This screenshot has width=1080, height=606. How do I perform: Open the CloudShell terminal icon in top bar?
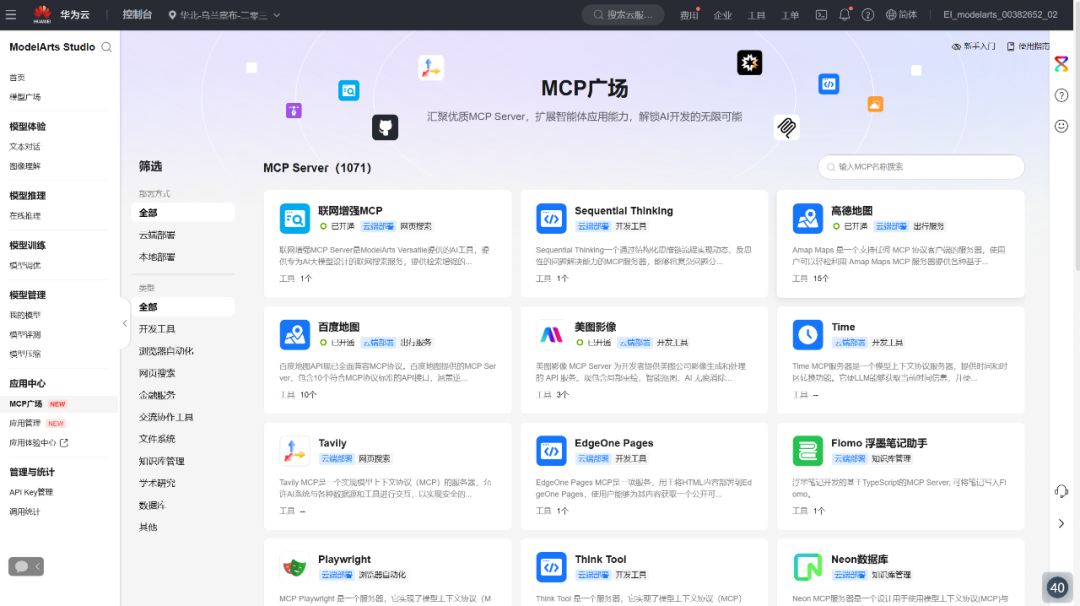click(x=820, y=15)
